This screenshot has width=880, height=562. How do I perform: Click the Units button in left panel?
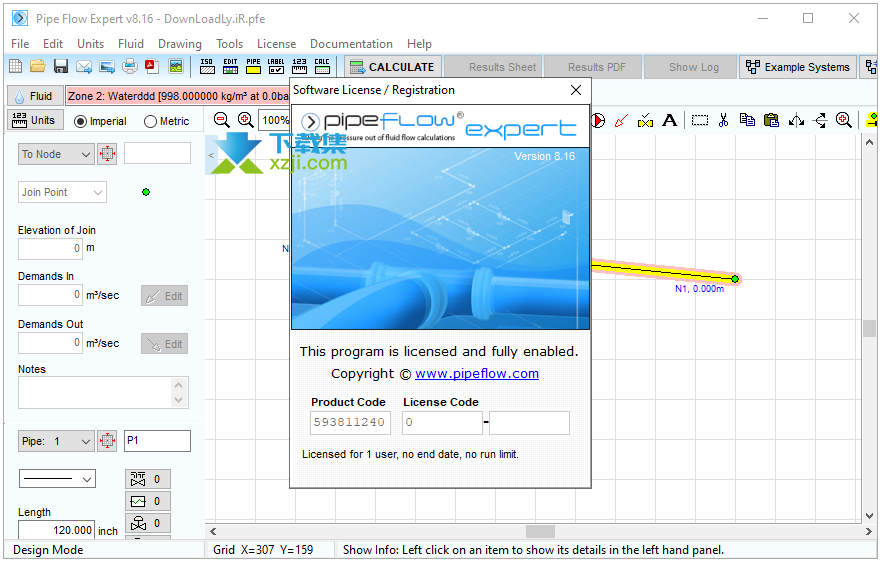35,120
